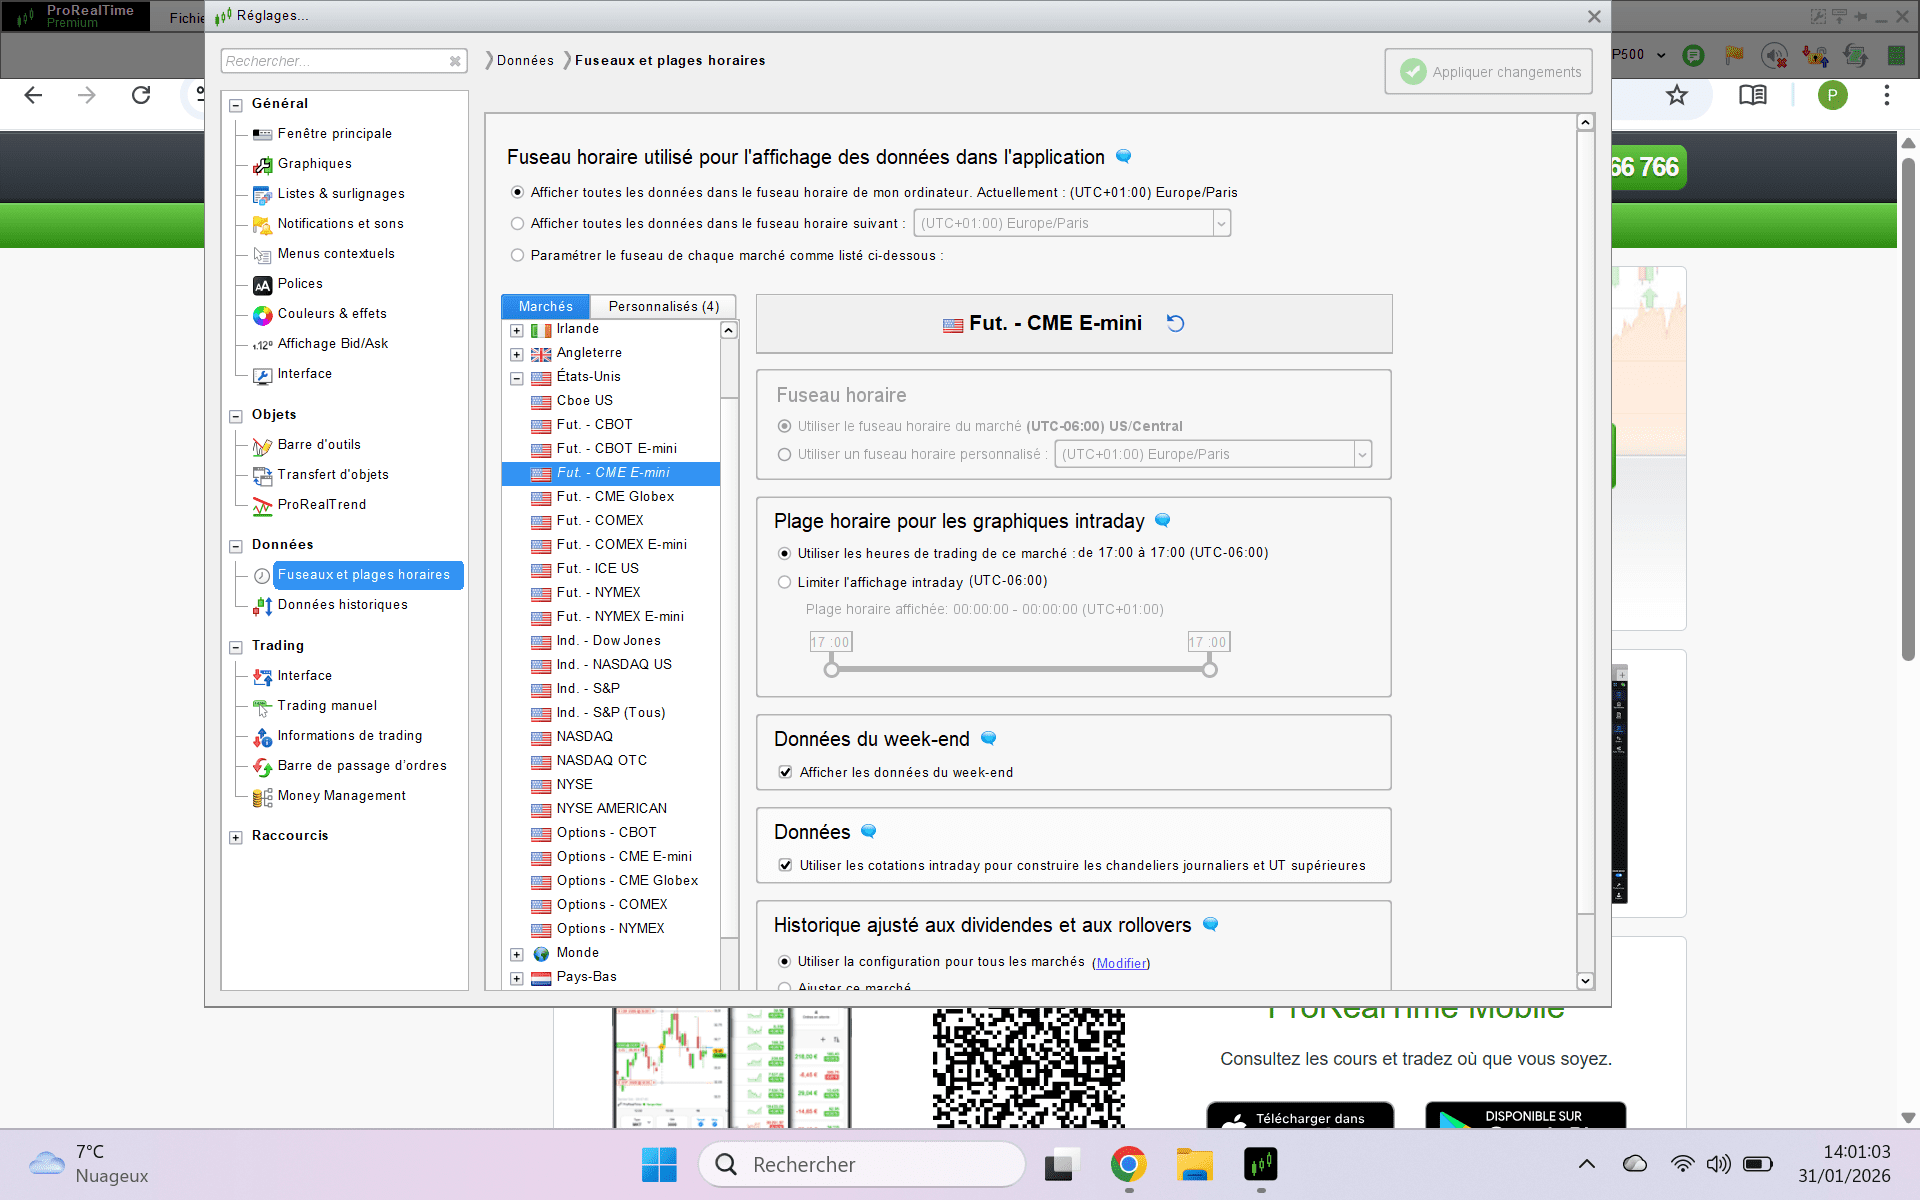Open ProRealTime app in Windows taskbar

(x=1260, y=1164)
